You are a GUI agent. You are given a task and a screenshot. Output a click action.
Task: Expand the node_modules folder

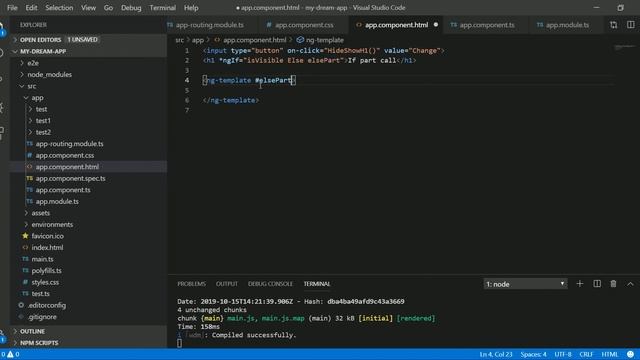[x=88, y=75]
